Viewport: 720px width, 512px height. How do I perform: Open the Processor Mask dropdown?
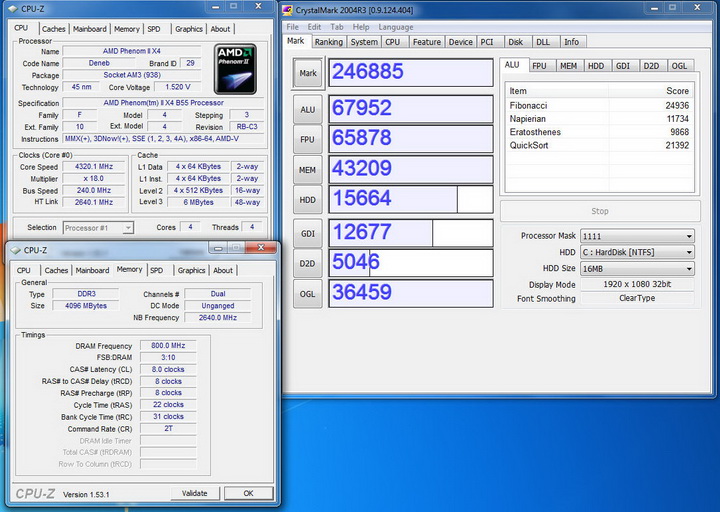637,236
